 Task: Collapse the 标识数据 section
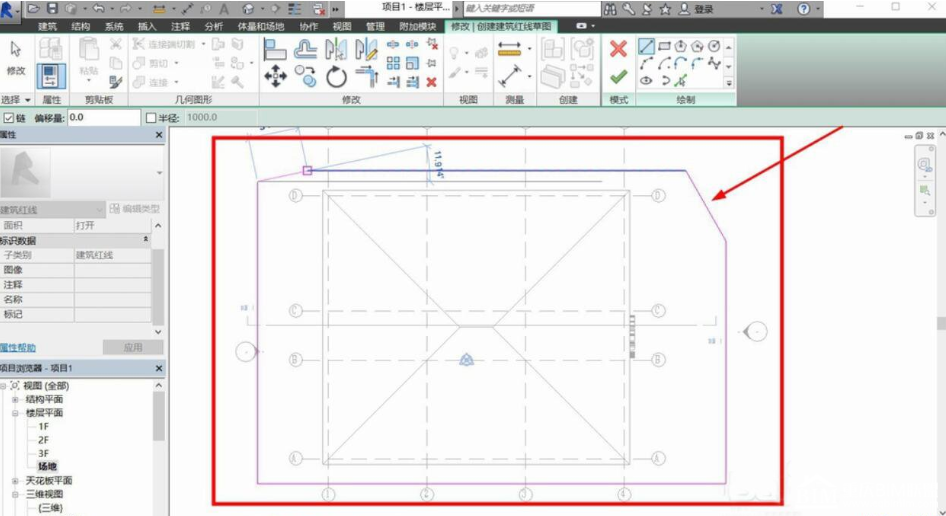145,240
